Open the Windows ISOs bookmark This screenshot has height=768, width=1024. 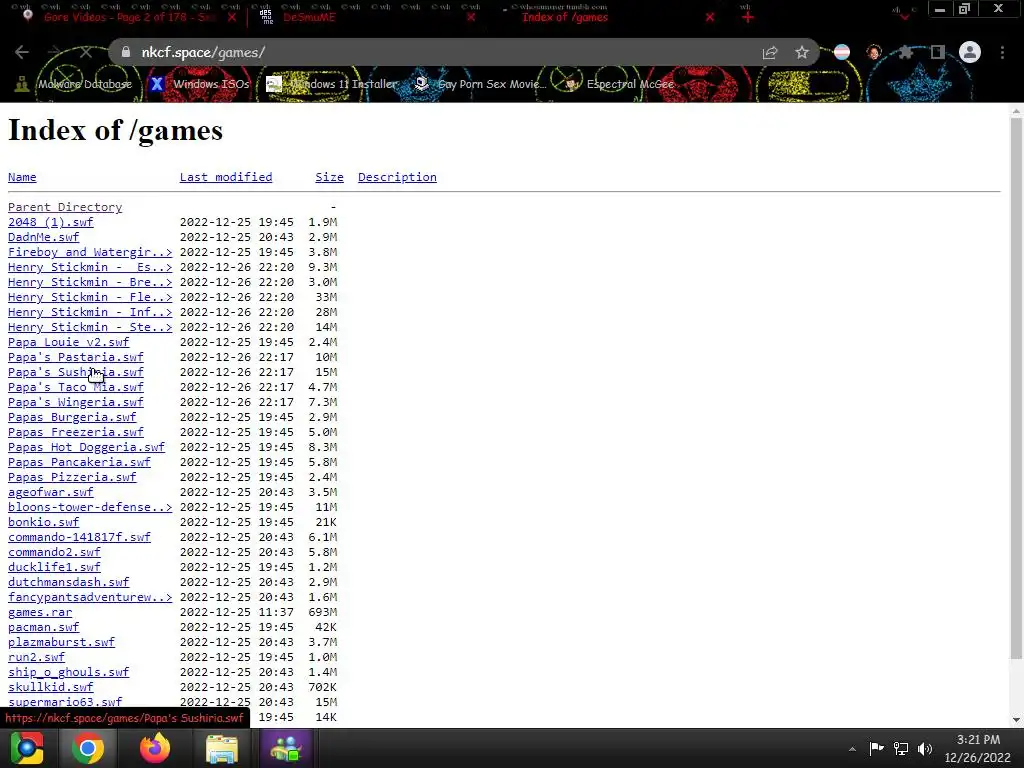point(199,84)
